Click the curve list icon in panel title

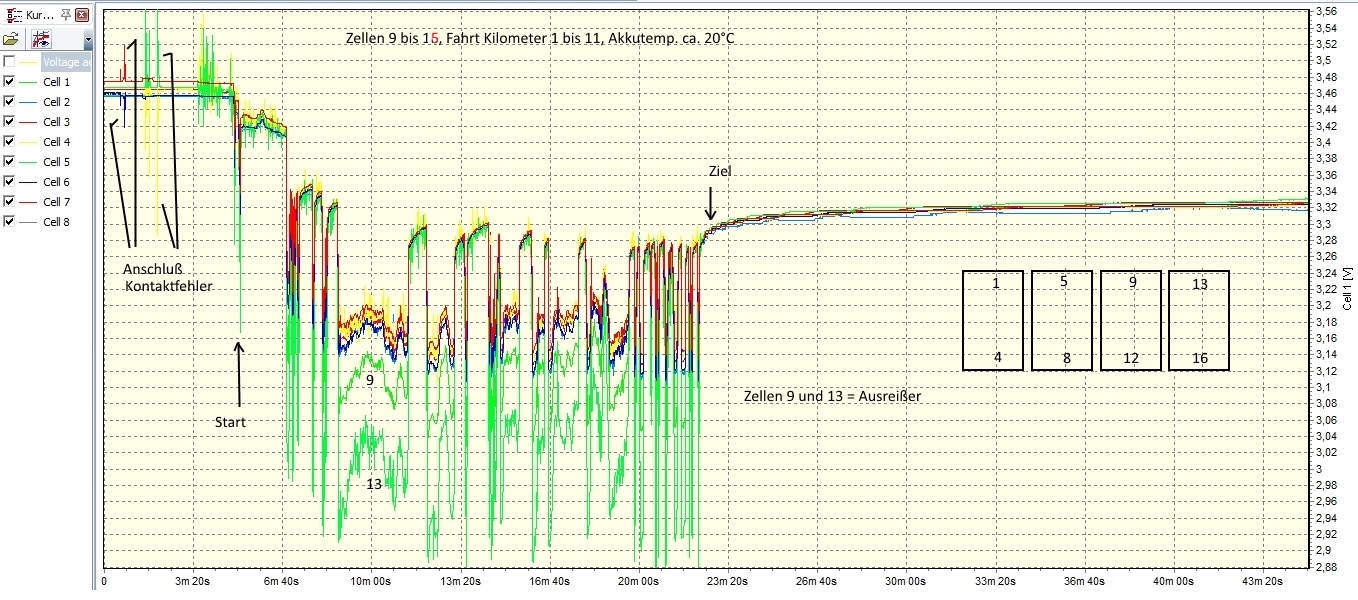14,15
